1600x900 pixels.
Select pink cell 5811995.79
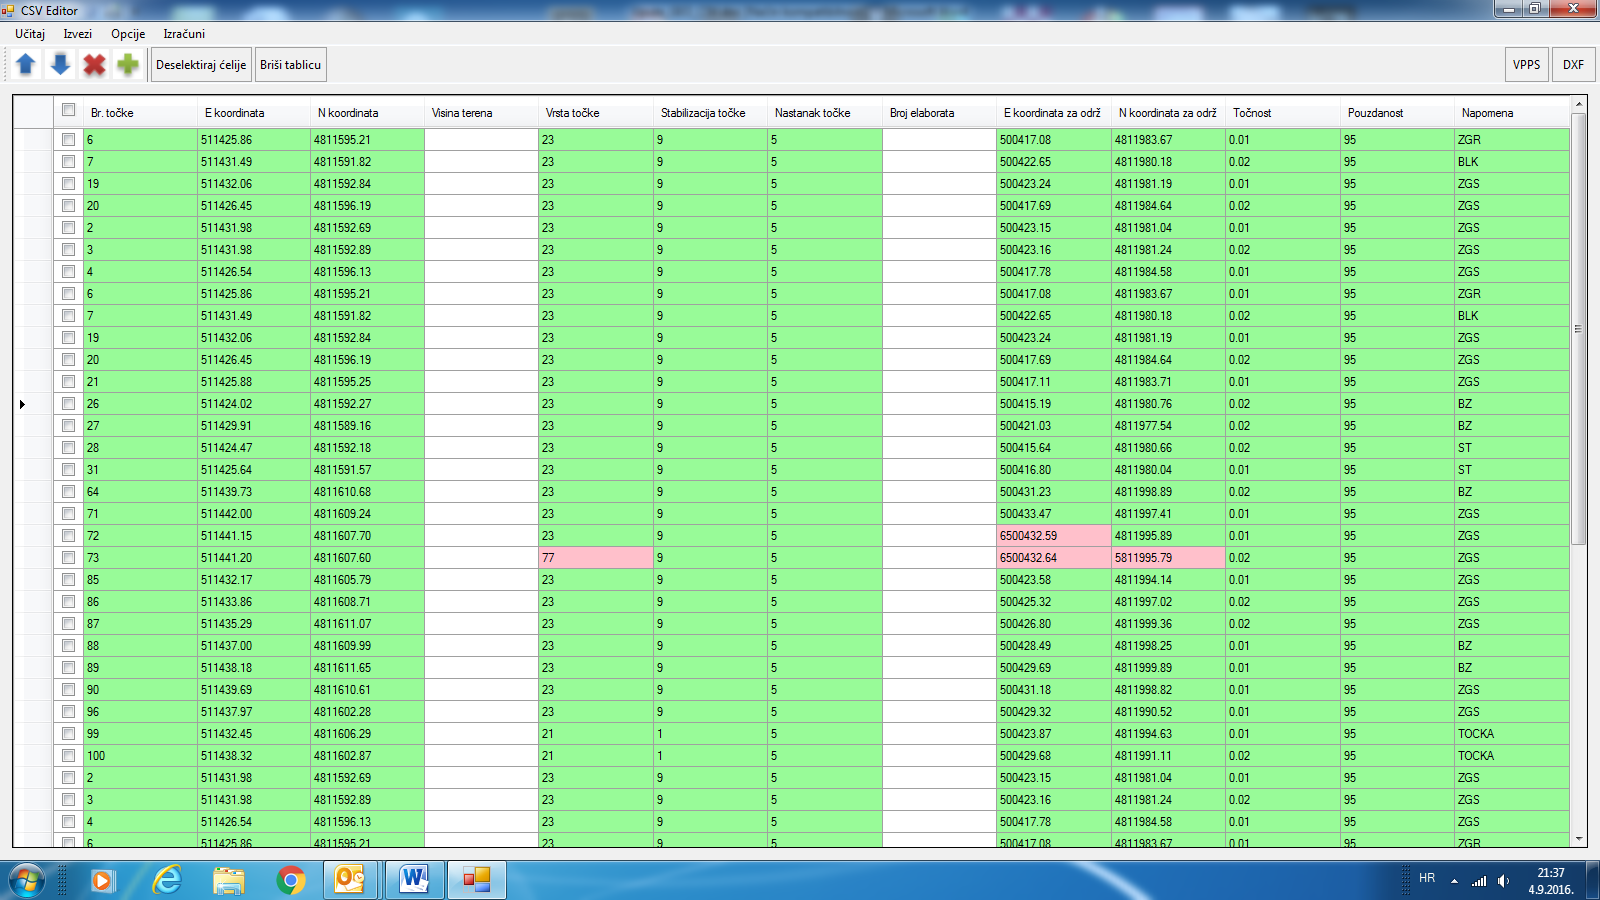(x=1169, y=558)
